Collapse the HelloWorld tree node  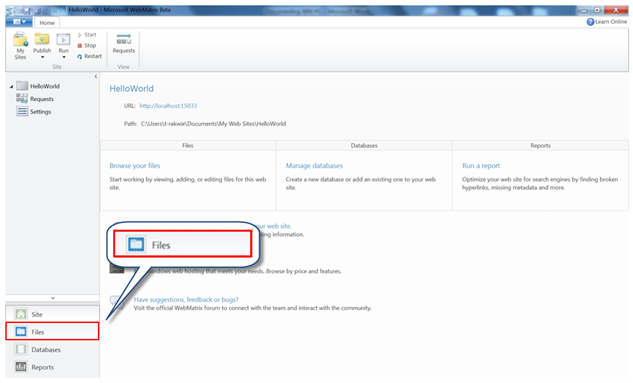click(x=11, y=86)
